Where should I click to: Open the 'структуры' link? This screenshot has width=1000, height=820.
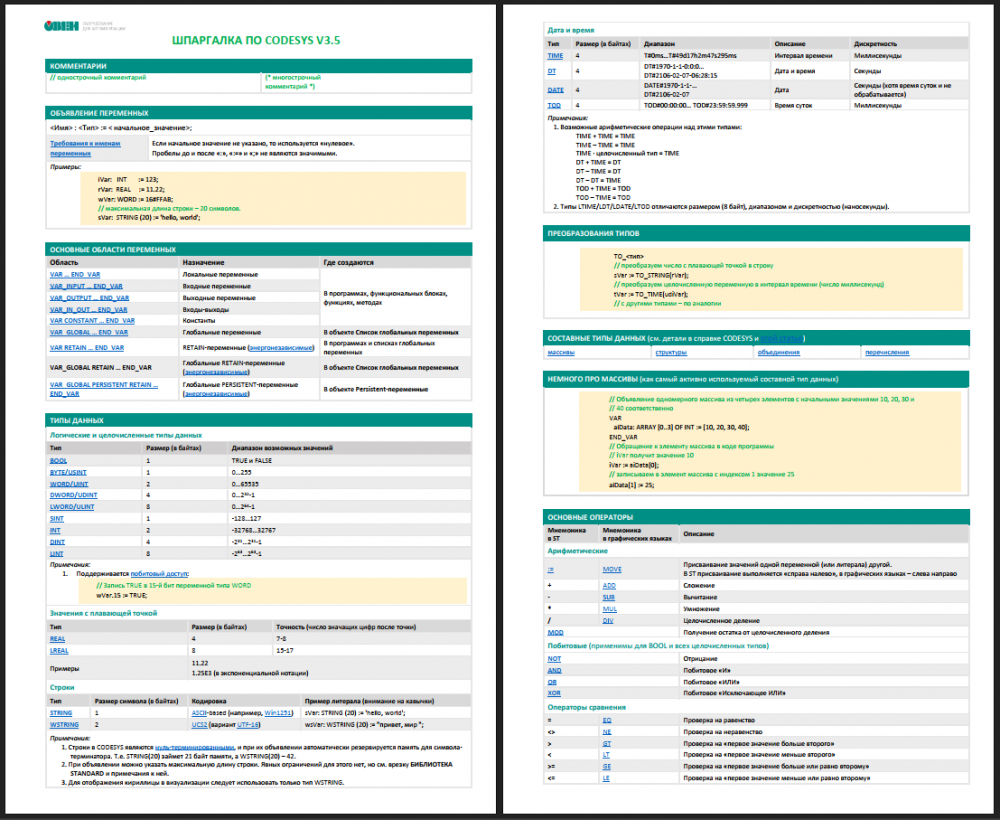pyautogui.click(x=672, y=352)
